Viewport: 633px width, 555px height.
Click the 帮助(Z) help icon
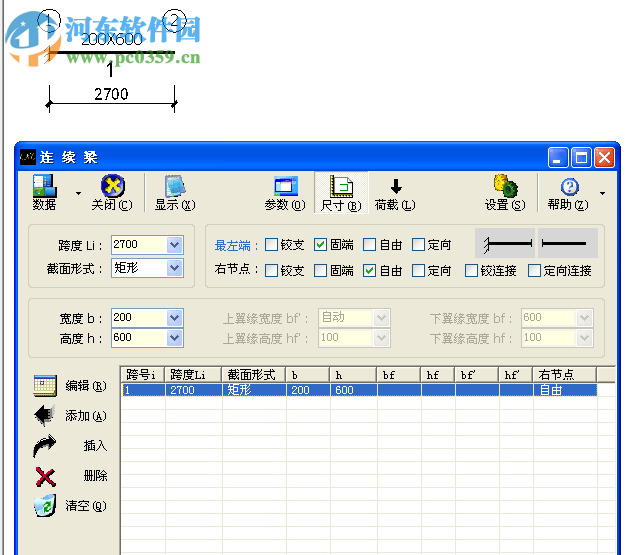[x=570, y=187]
